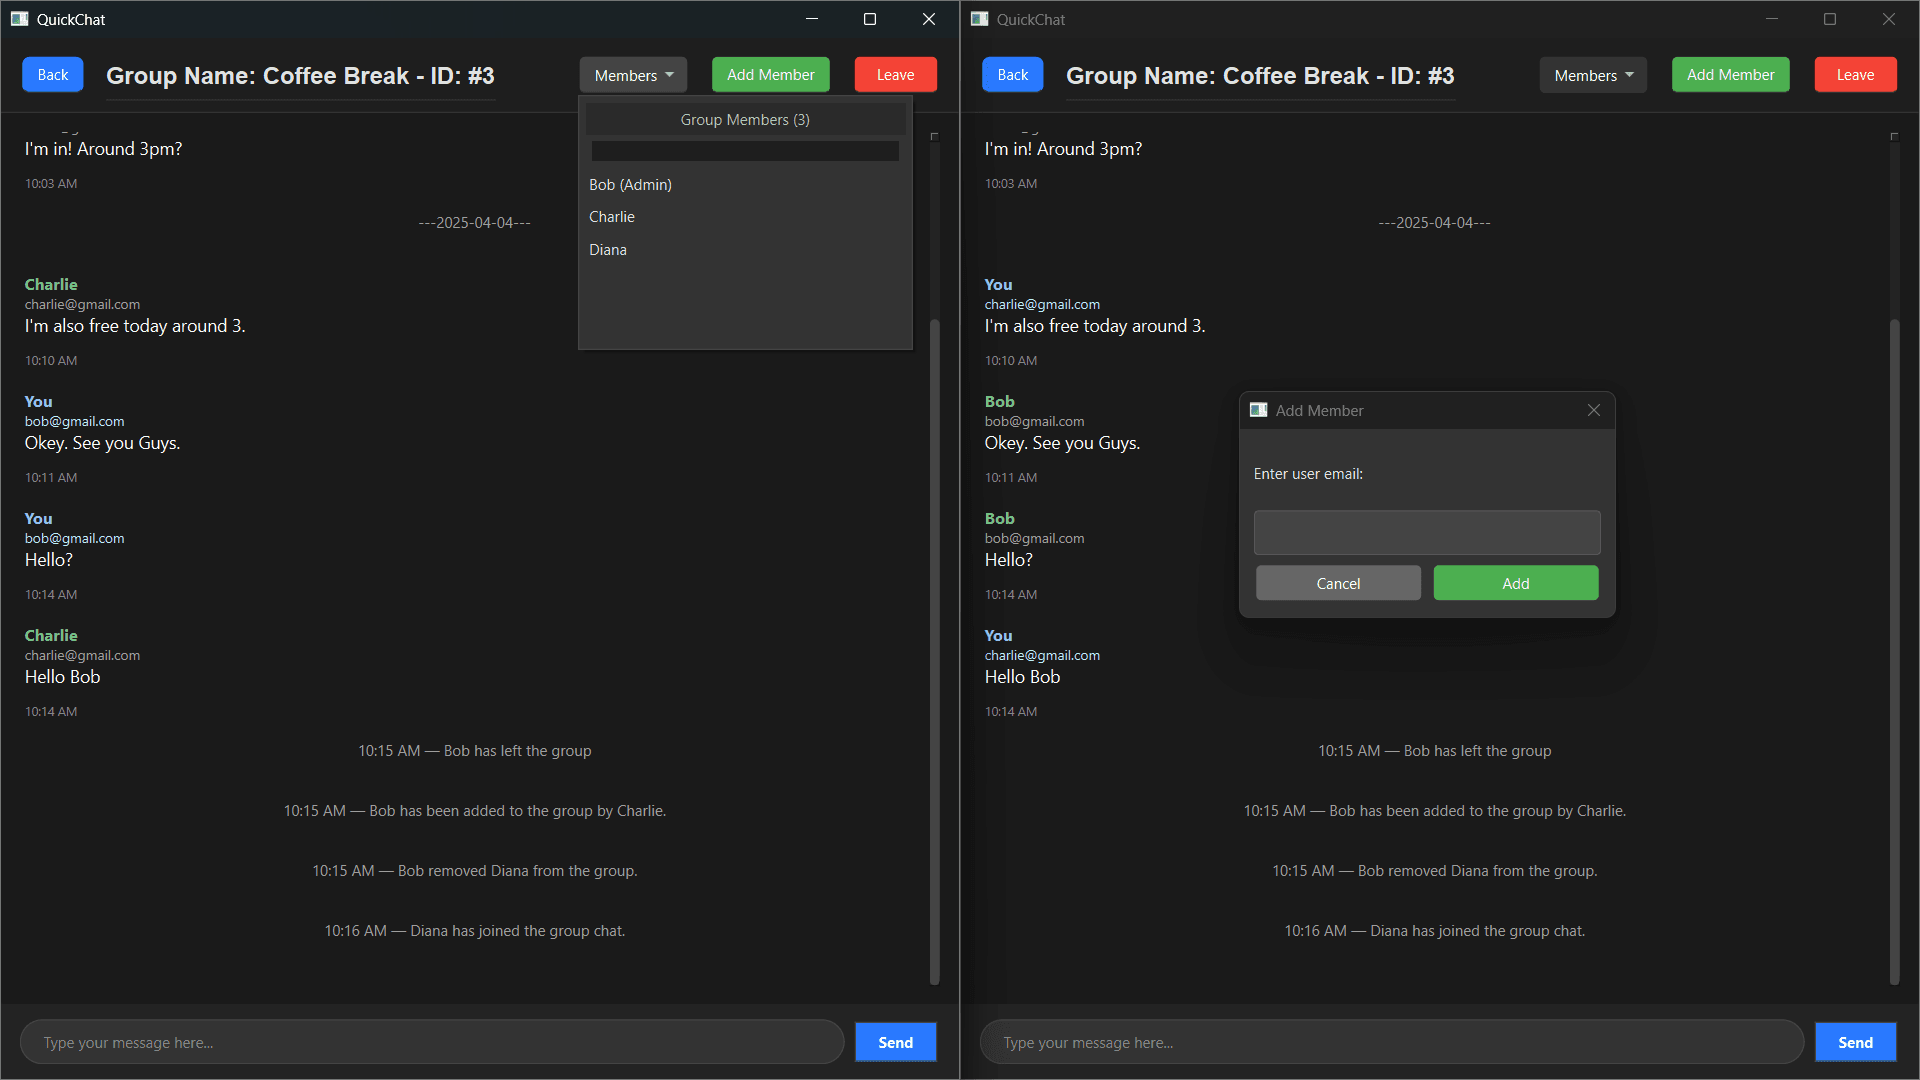Image resolution: width=1920 pixels, height=1080 pixels.
Task: Expand the Members dropdown in right window
Action: click(1593, 75)
